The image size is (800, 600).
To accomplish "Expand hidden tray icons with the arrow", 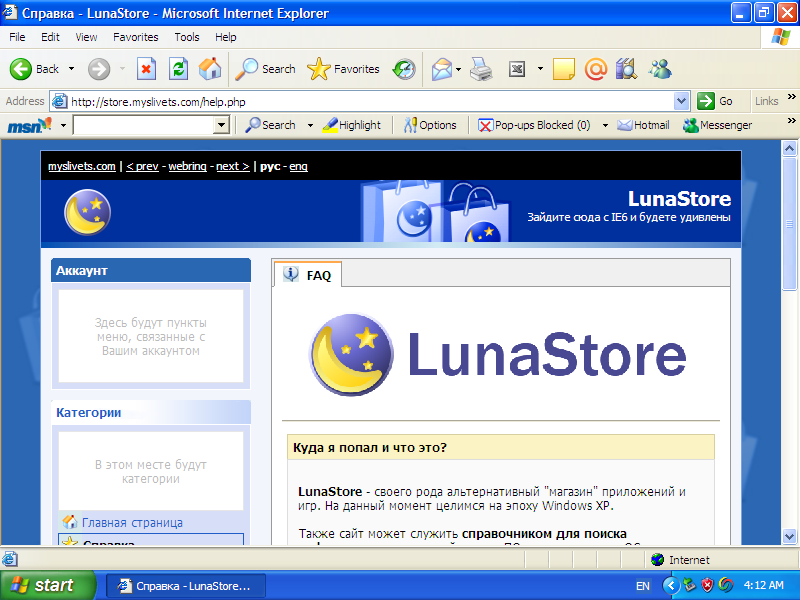I will click(671, 585).
